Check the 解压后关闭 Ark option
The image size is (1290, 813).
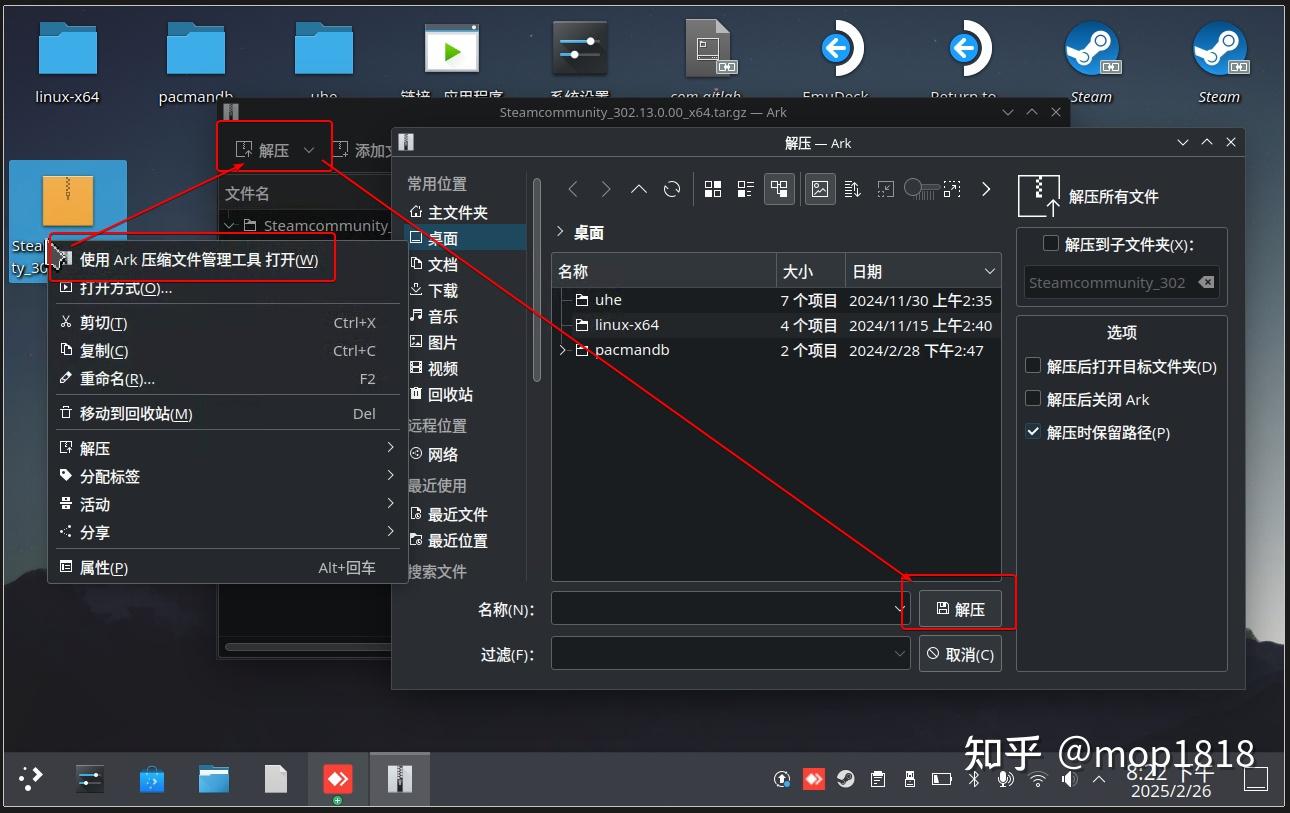[1032, 397]
